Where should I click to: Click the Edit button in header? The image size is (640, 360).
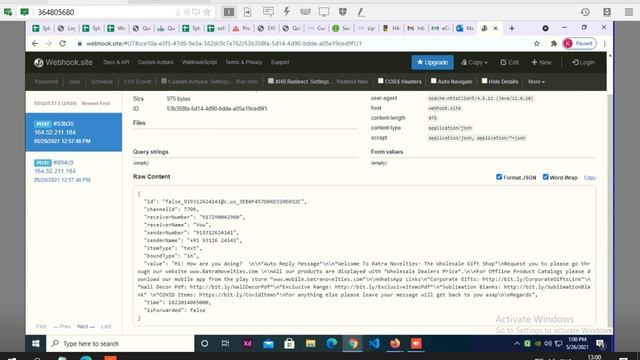click(x=510, y=62)
